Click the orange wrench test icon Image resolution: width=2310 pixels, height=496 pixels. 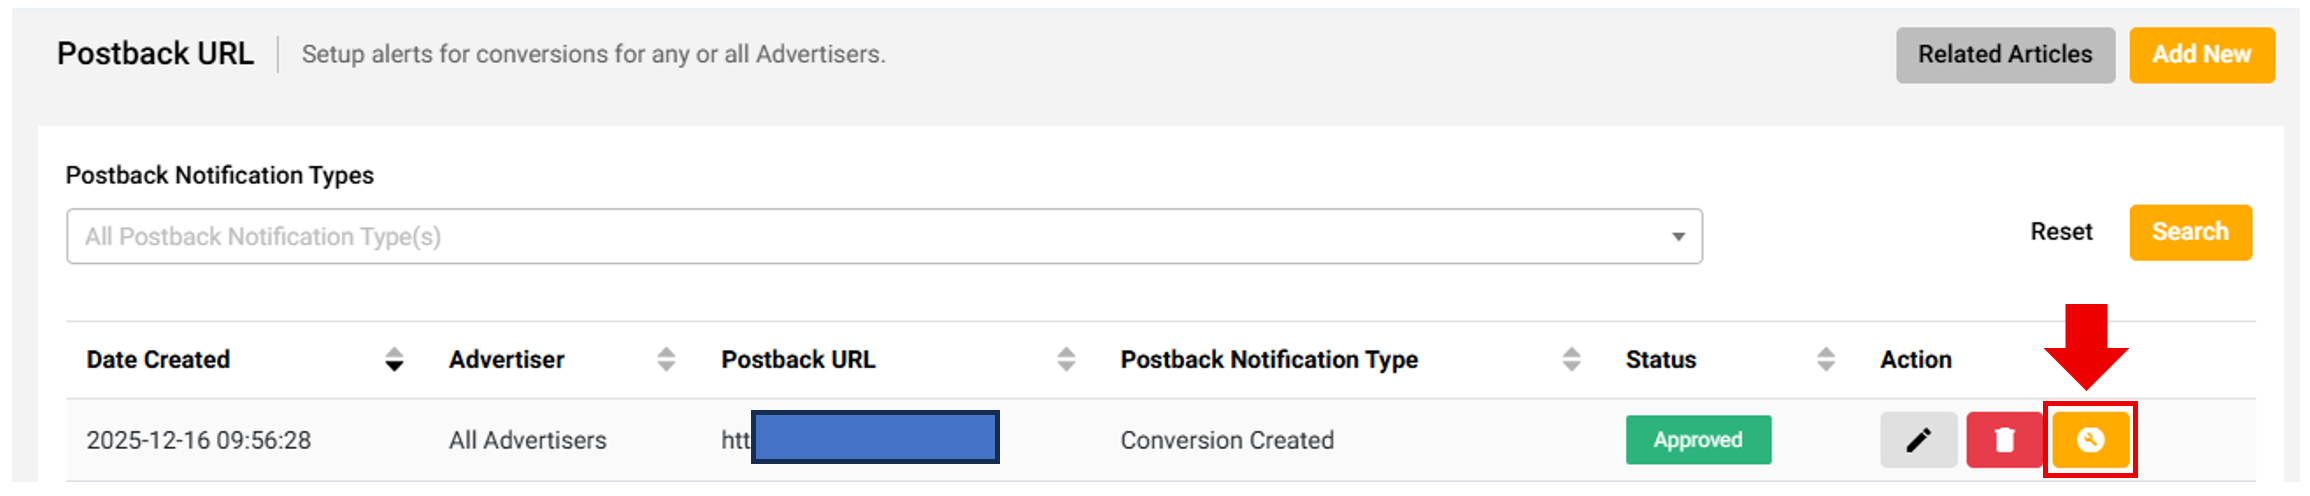point(2090,440)
